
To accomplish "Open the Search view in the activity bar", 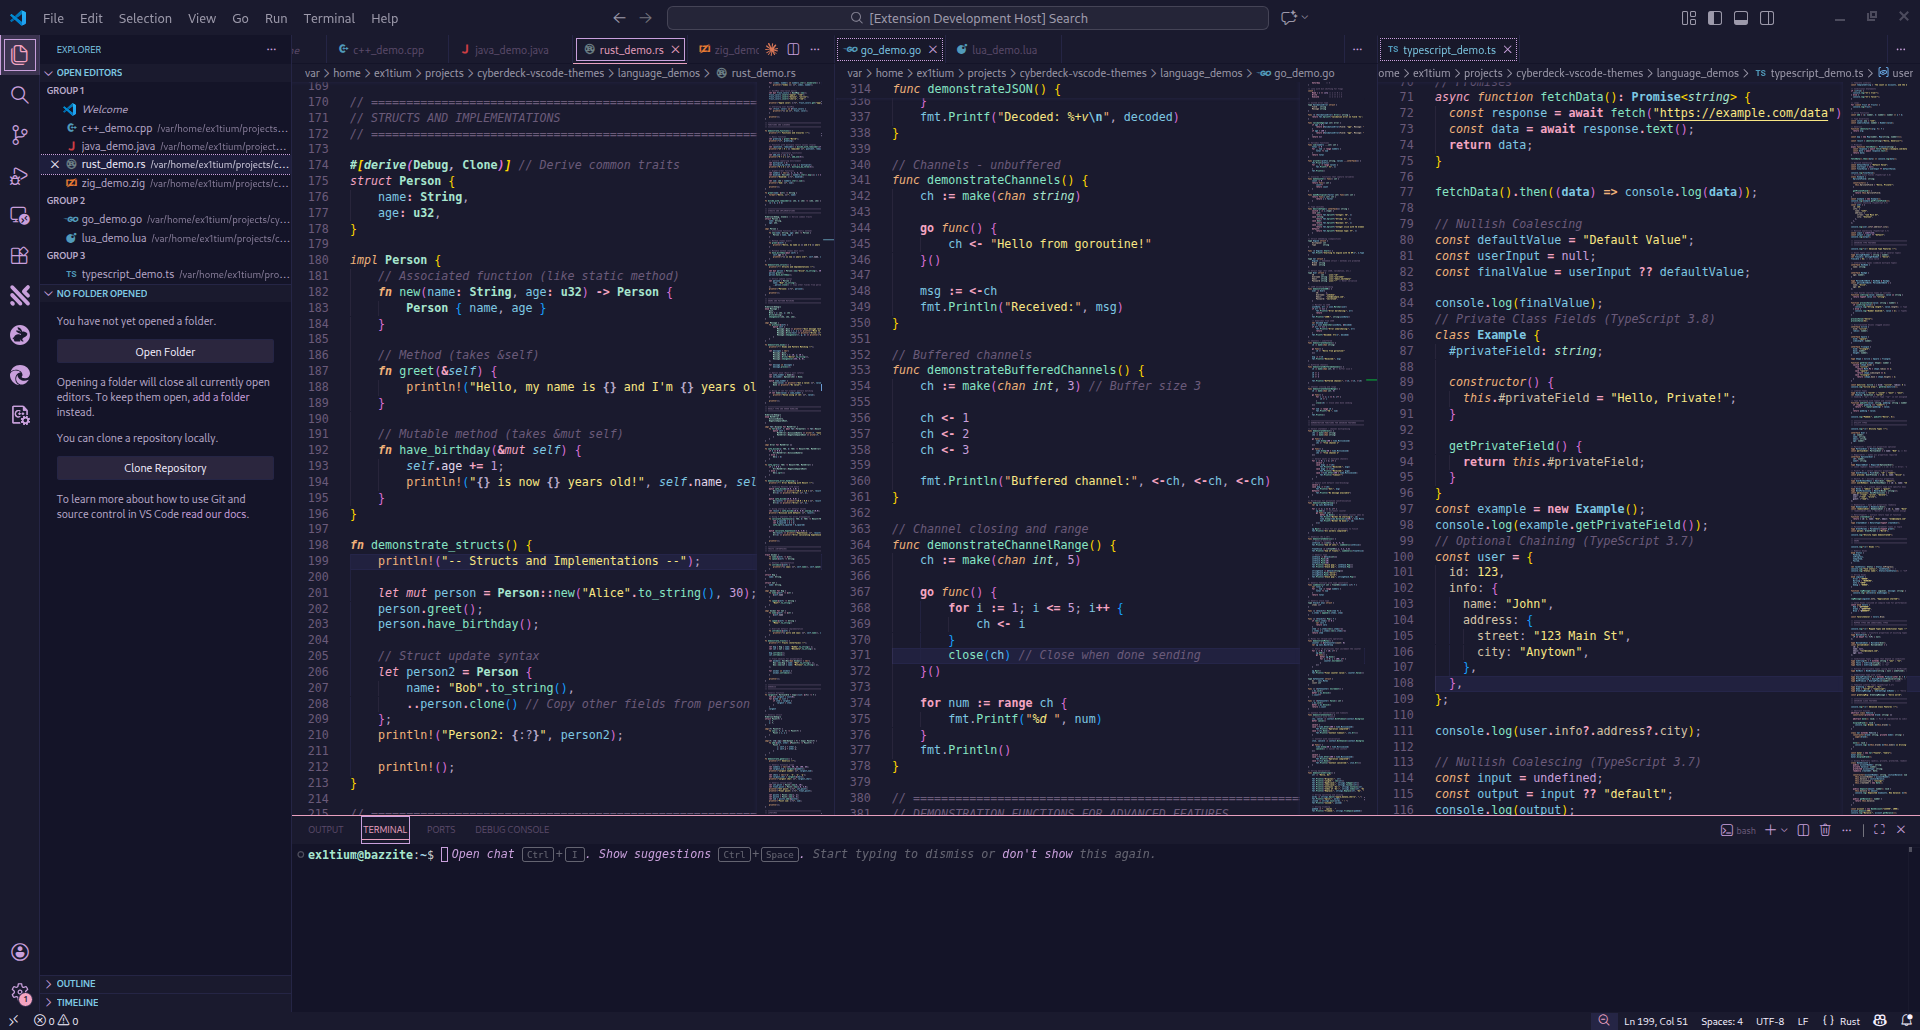I will click(x=20, y=95).
